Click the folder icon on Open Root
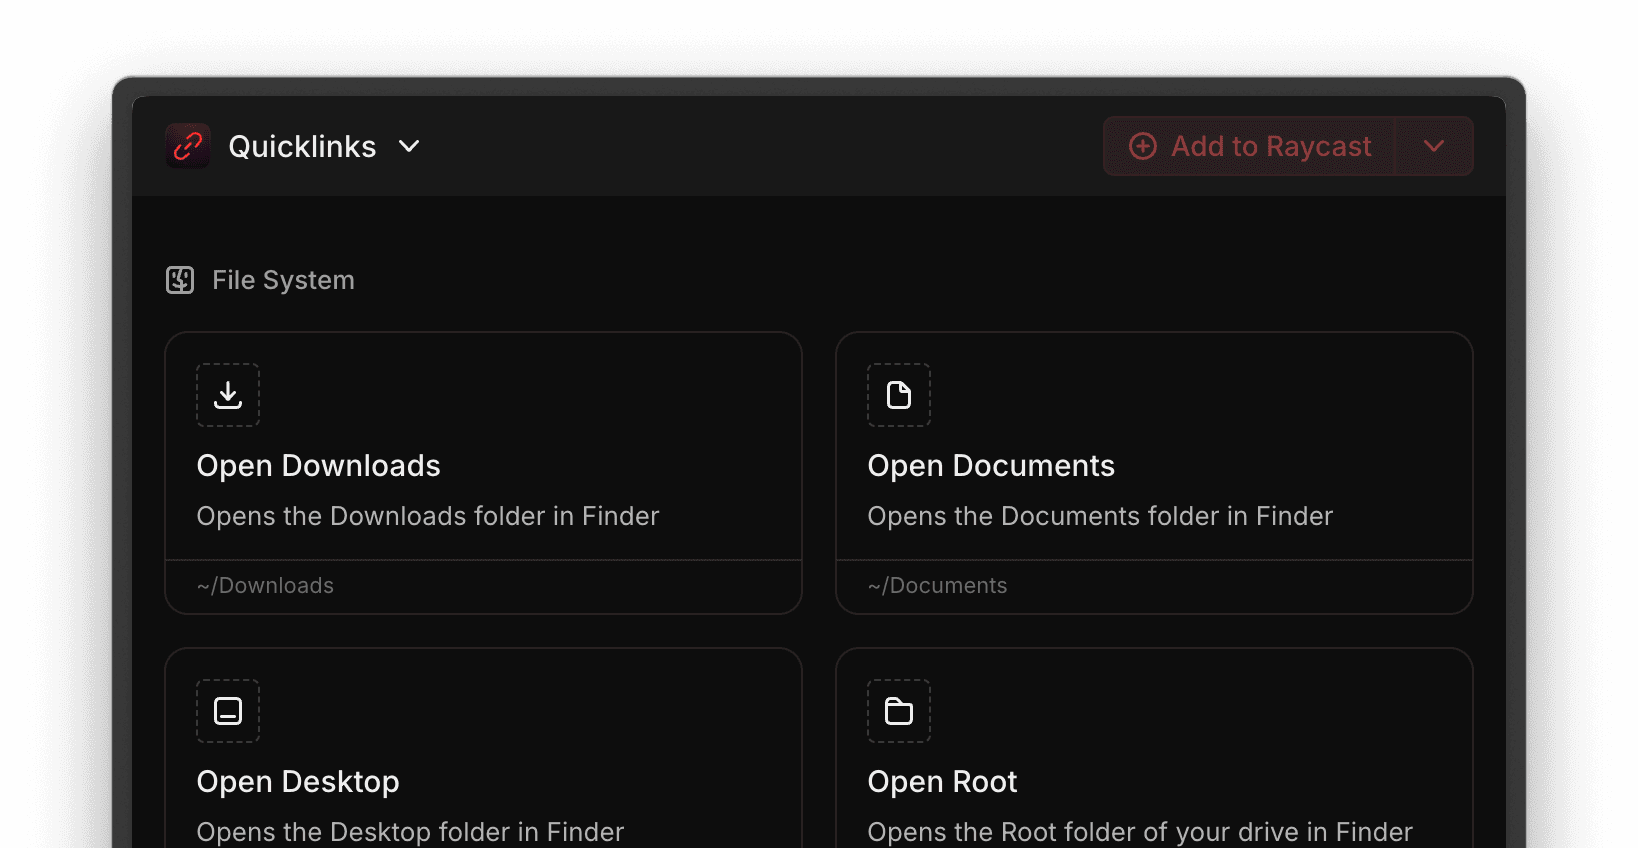Screen dimensions: 1638x848 [899, 711]
